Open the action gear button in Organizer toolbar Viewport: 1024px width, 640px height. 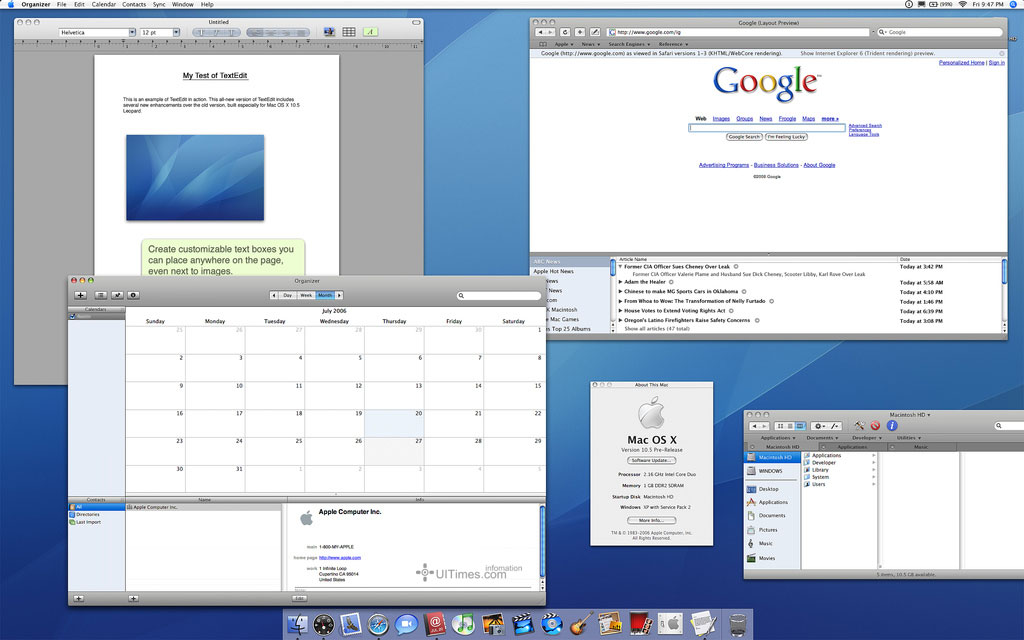133,295
